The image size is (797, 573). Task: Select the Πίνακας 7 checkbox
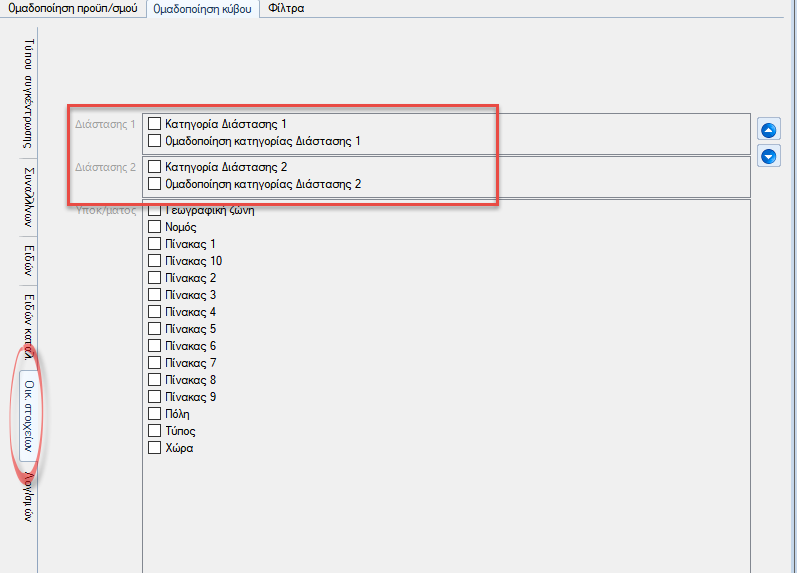(x=155, y=363)
